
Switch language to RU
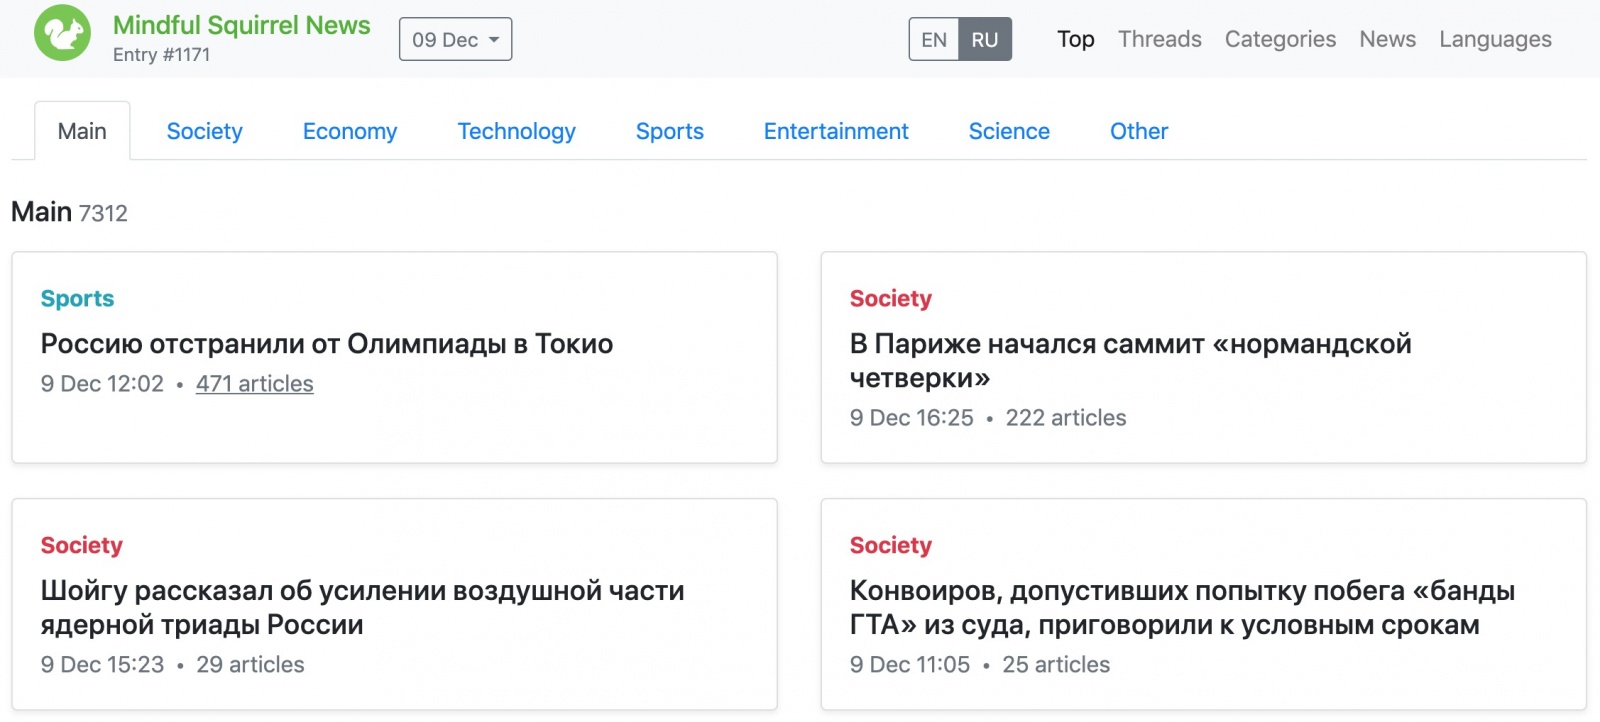coord(985,39)
